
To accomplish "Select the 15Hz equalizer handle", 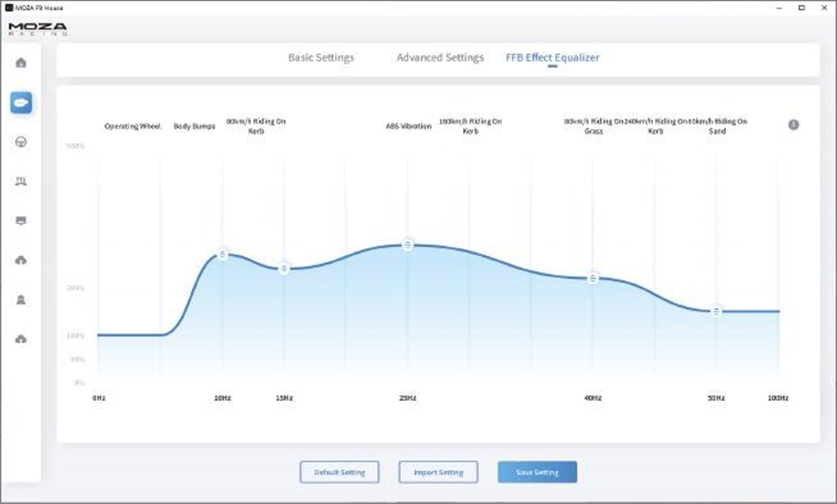I will pos(285,269).
